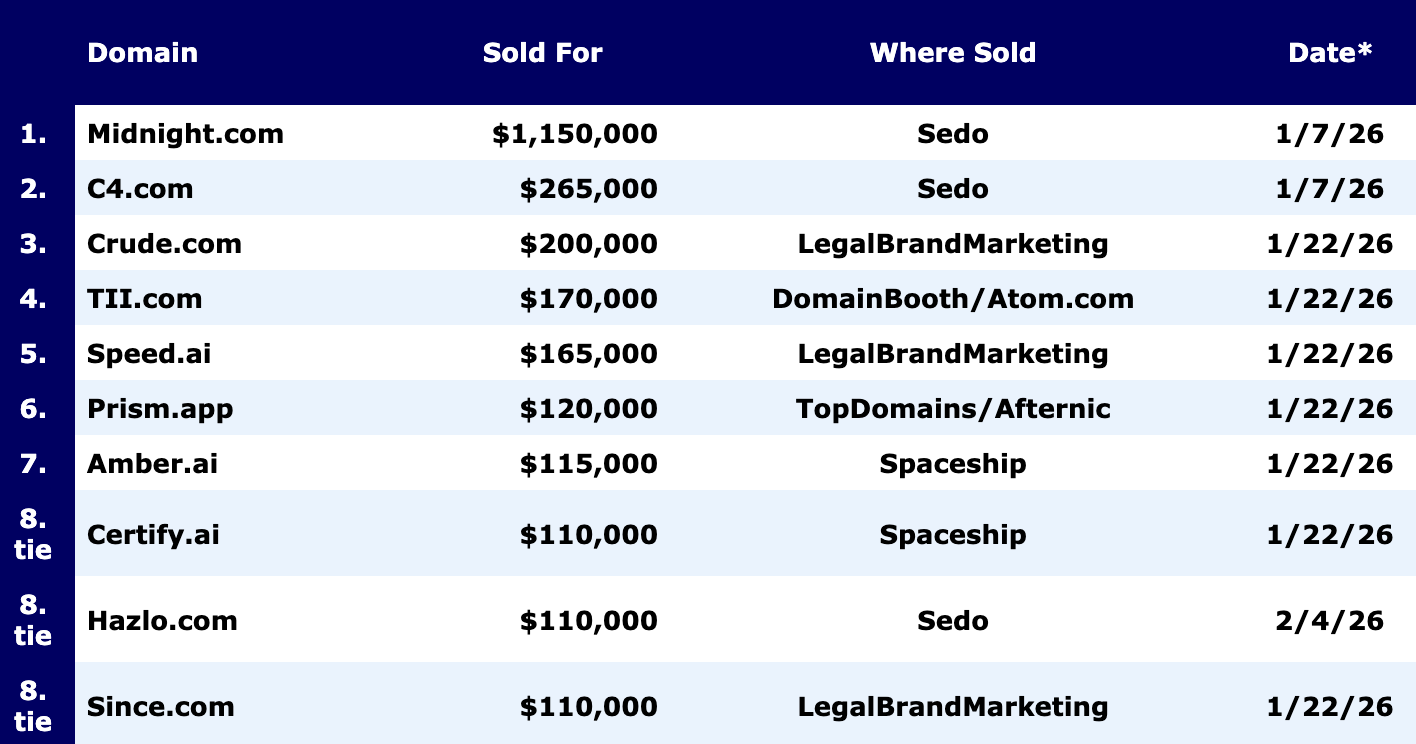Click the $265,000 price for C4.com

click(x=588, y=189)
